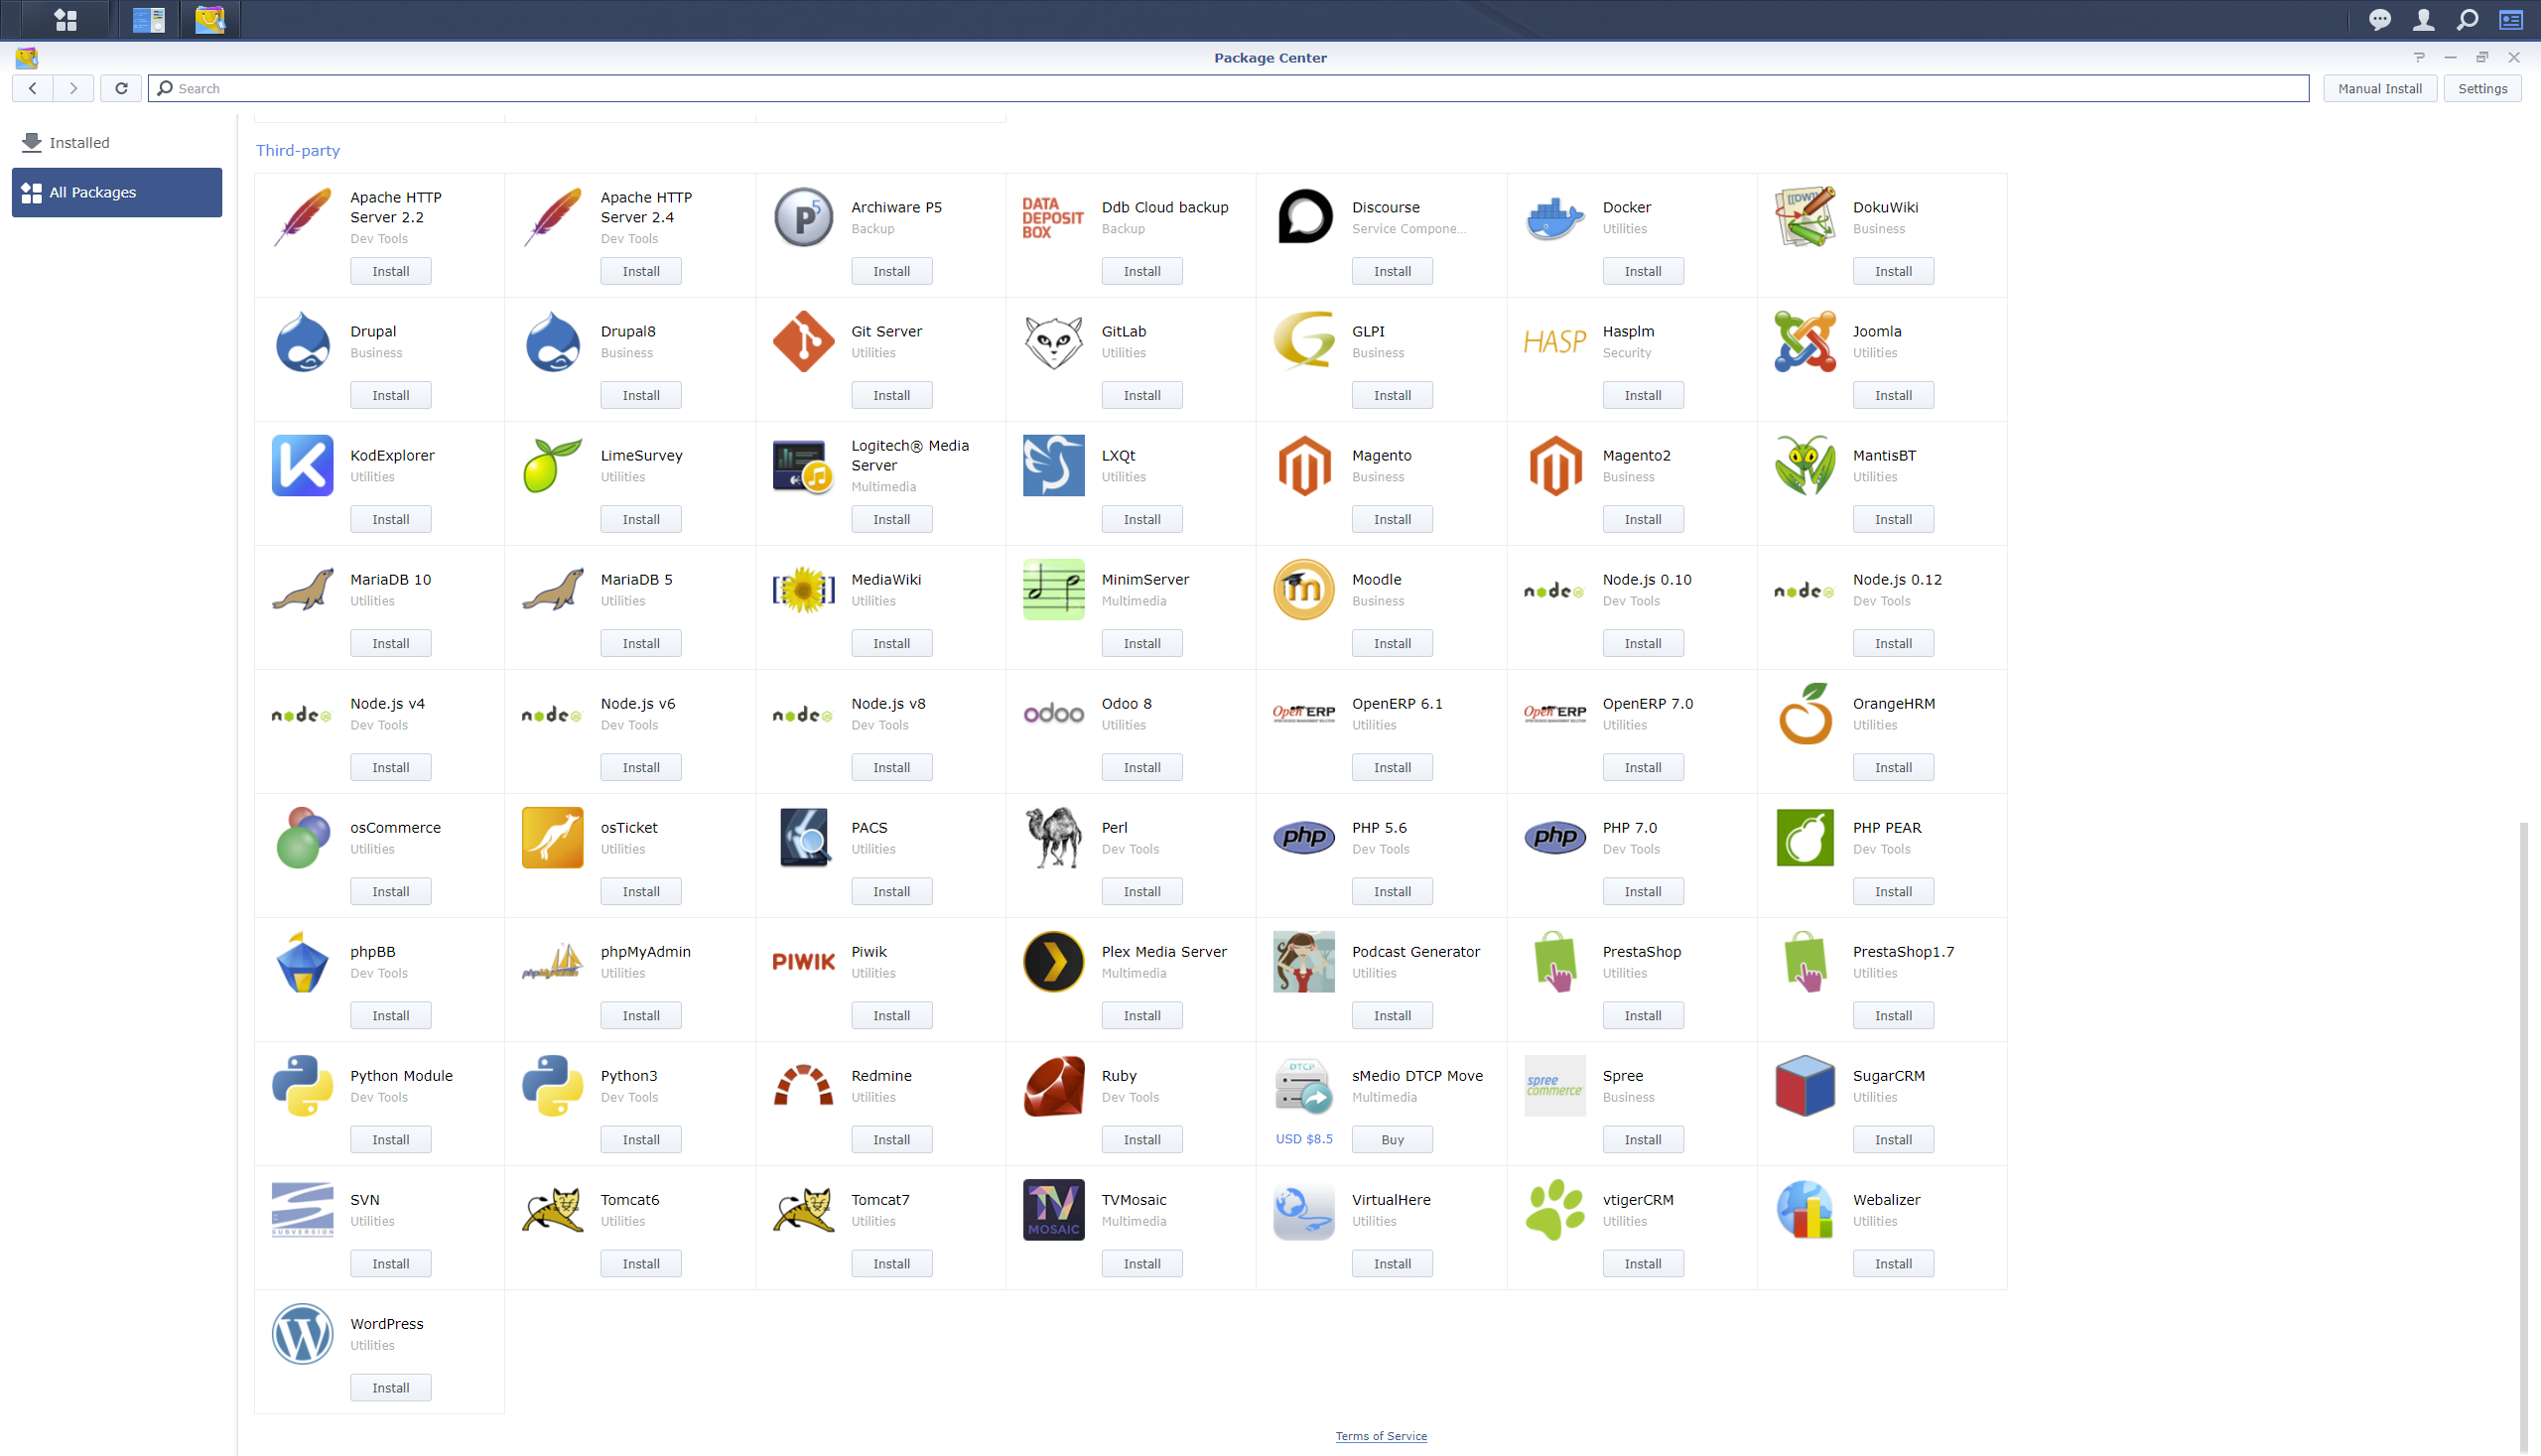Switch to Package Center in the taskbar
2541x1456 pixels.
(210, 19)
